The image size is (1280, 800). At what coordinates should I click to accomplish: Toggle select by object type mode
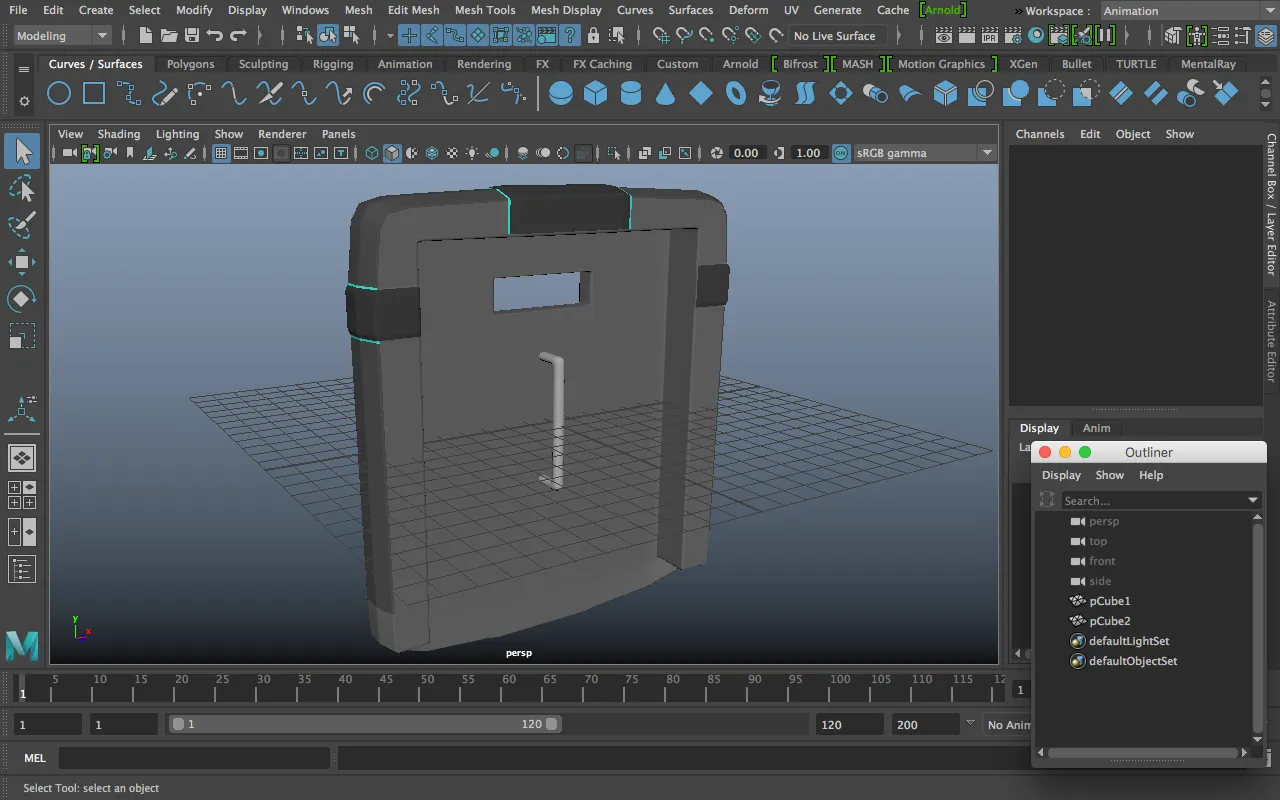[328, 36]
